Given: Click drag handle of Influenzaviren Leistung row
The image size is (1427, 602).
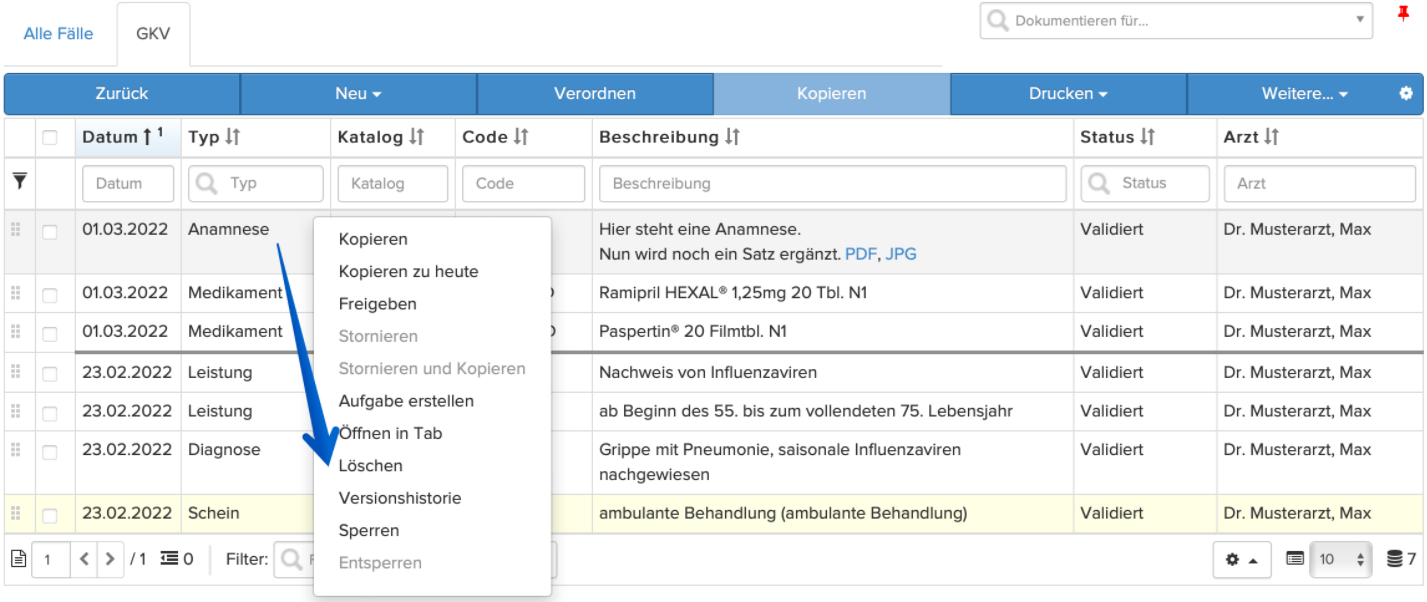Looking at the screenshot, I should tap(15, 372).
